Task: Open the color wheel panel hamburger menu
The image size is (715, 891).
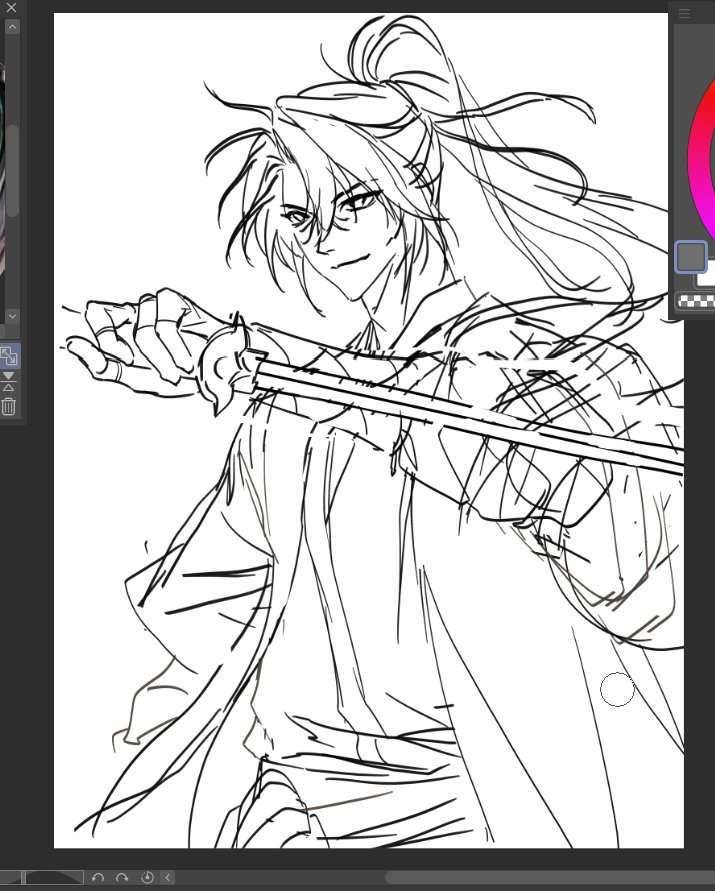Action: click(684, 14)
